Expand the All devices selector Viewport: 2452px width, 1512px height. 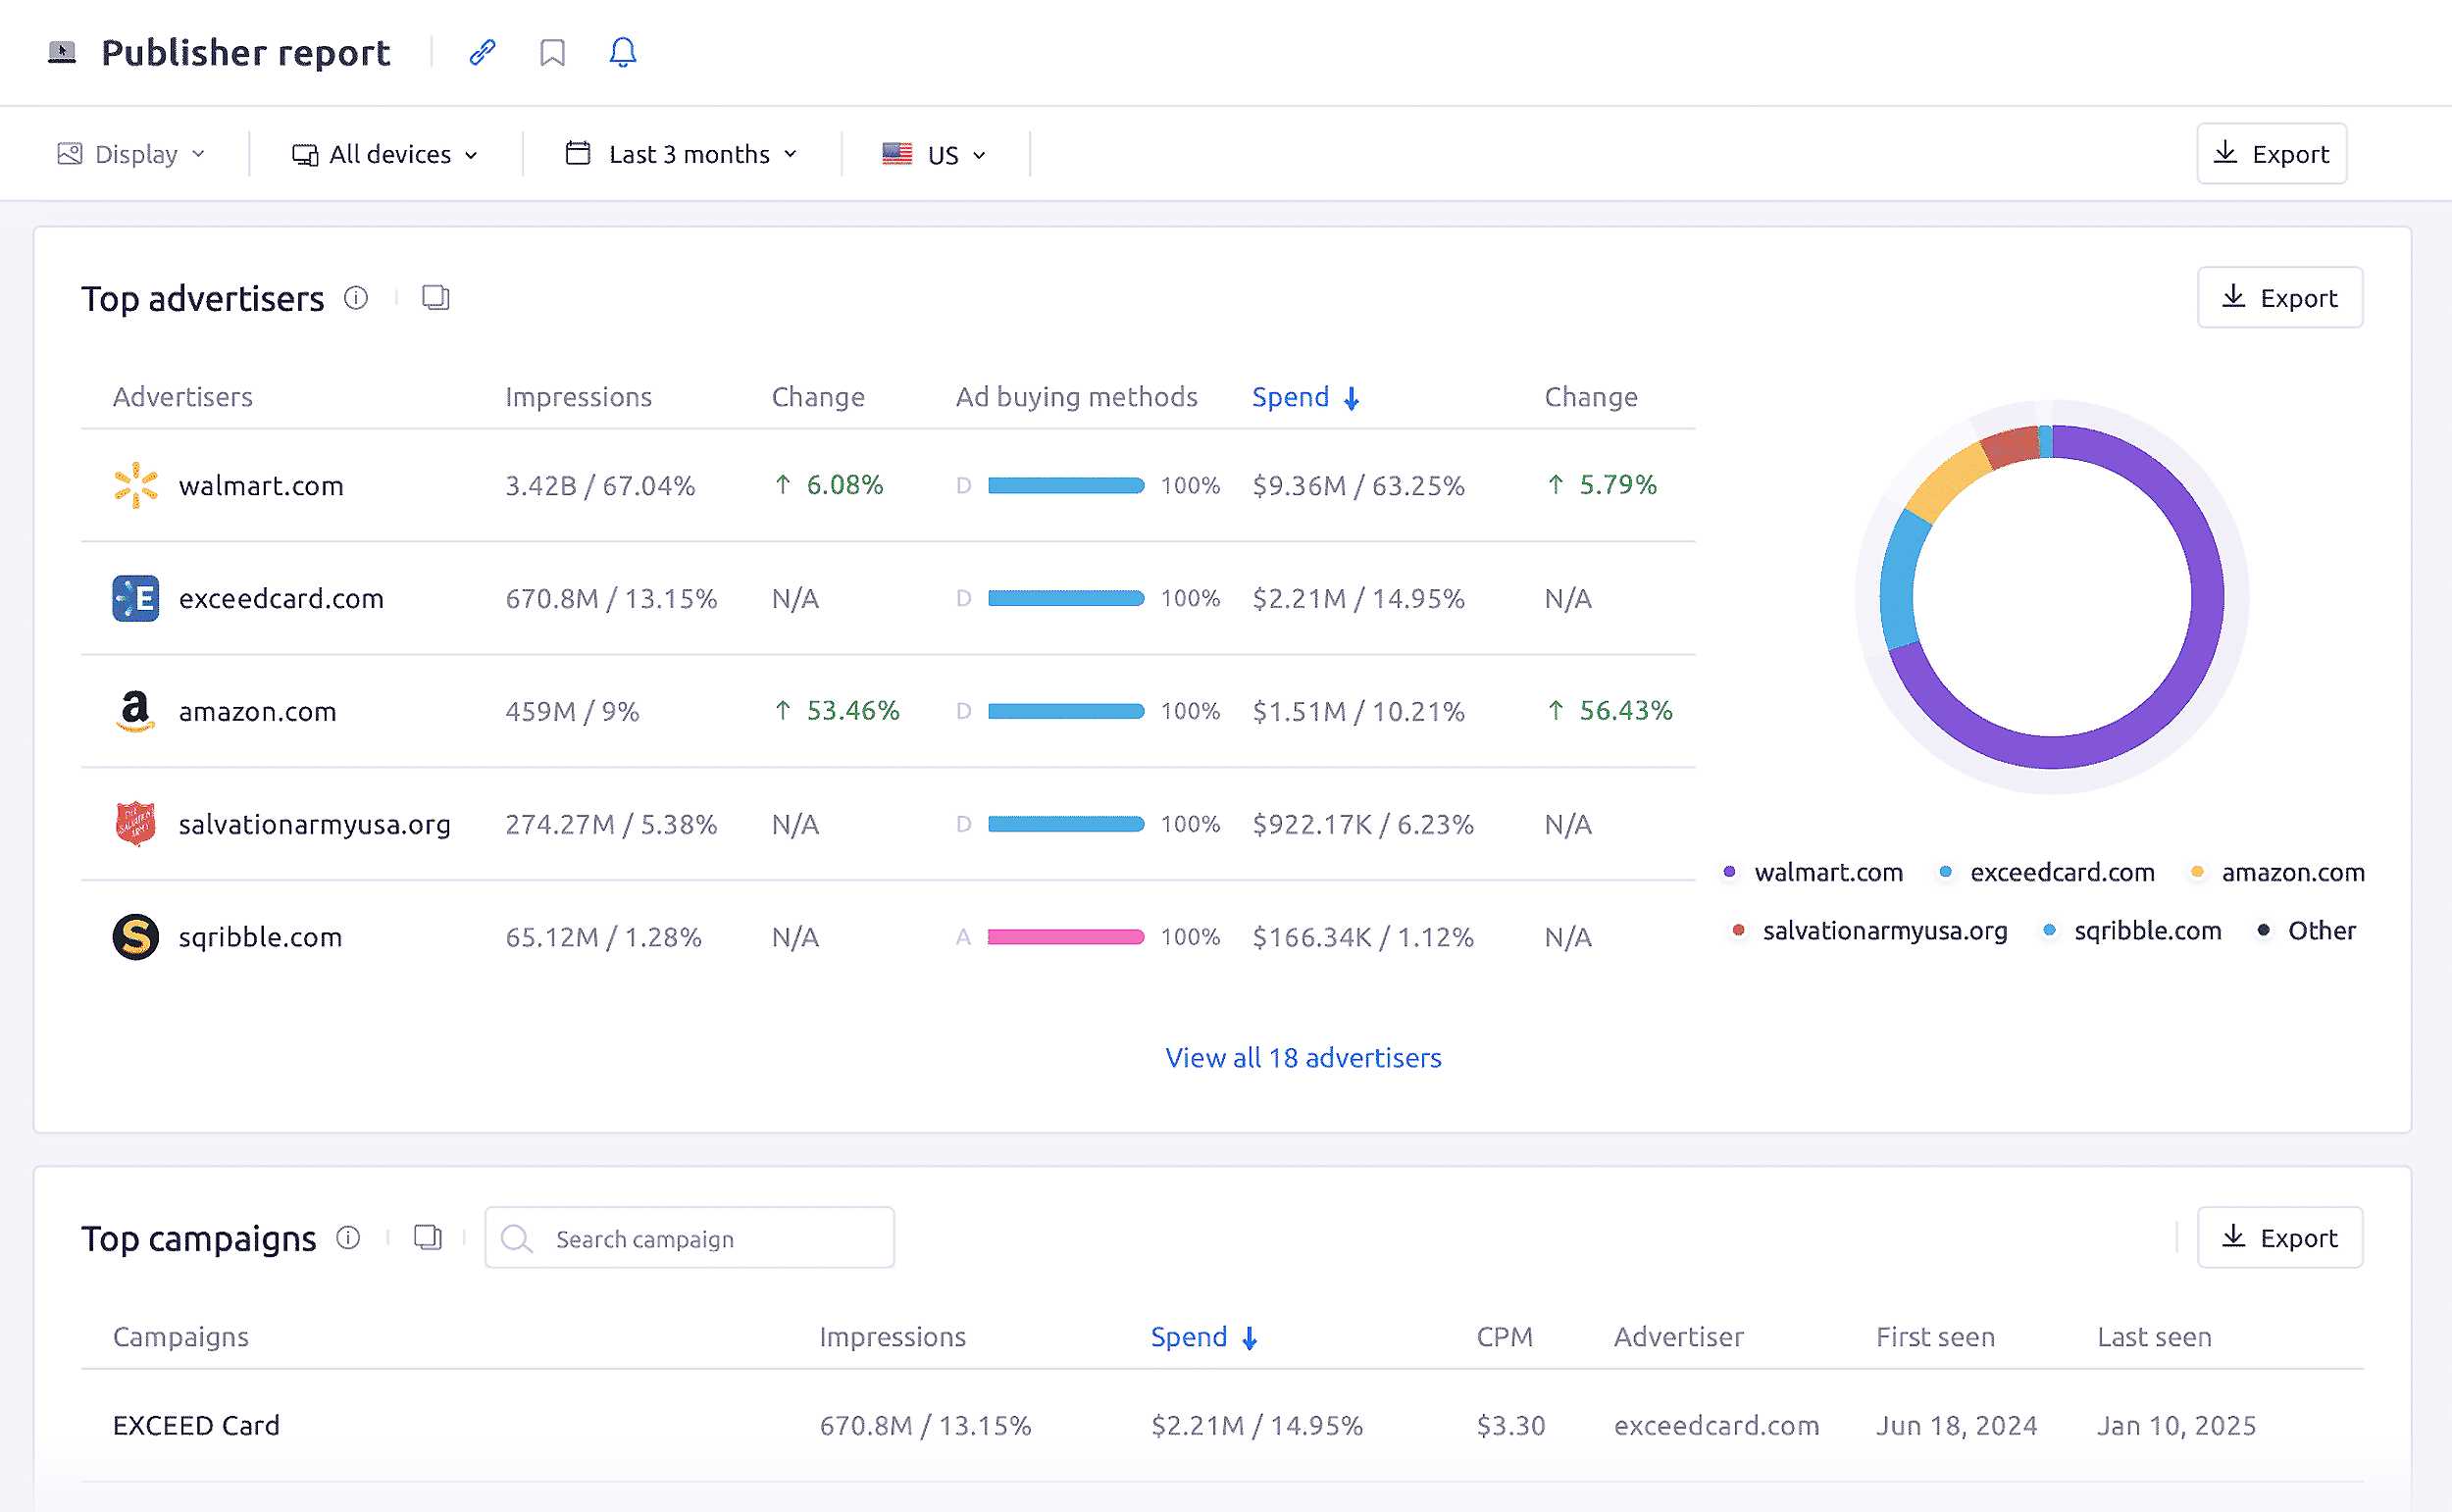(388, 153)
